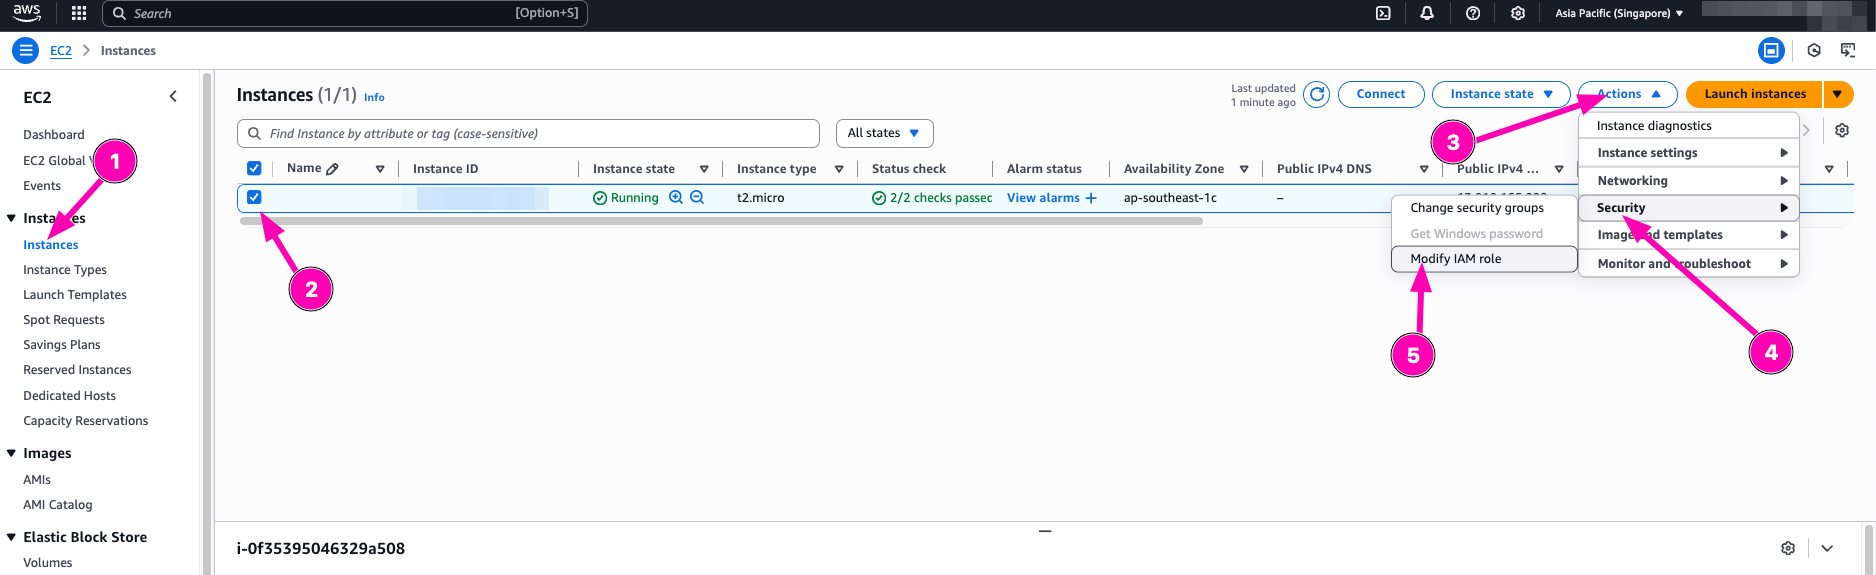Open the Instance state dropdown
The width and height of the screenshot is (1876, 575).
click(x=1500, y=94)
